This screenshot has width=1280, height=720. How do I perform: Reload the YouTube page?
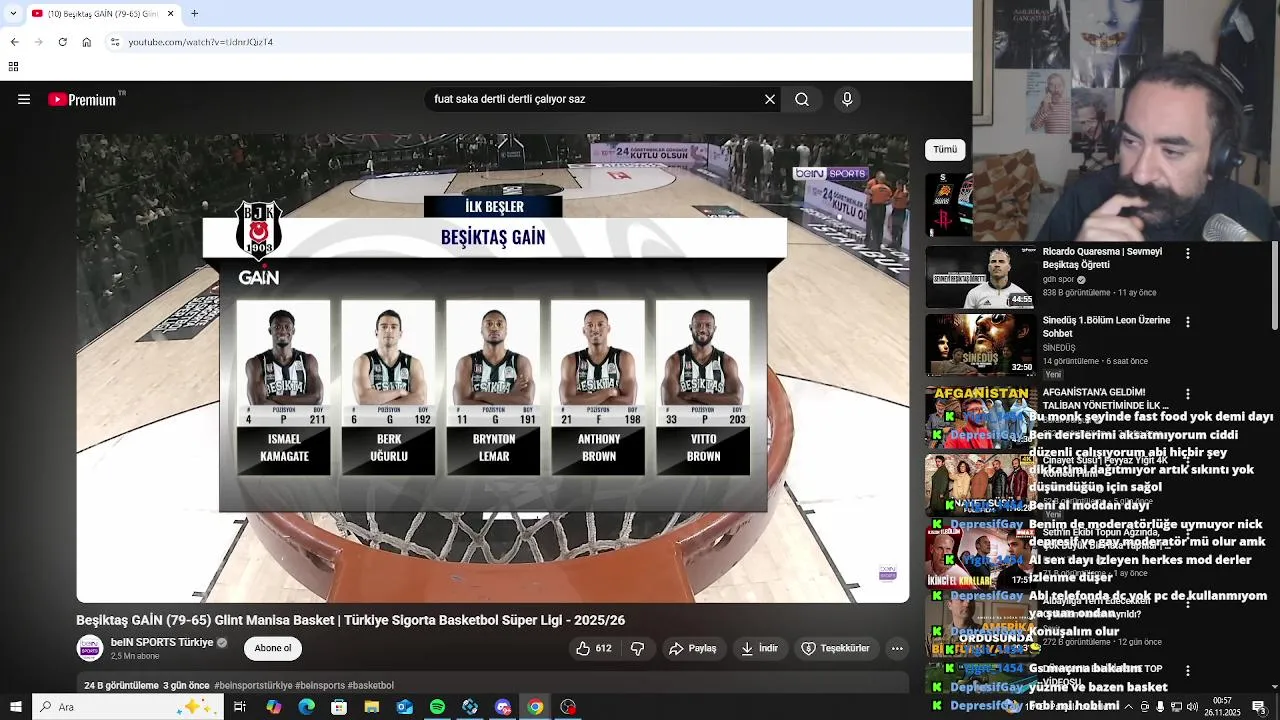62,42
